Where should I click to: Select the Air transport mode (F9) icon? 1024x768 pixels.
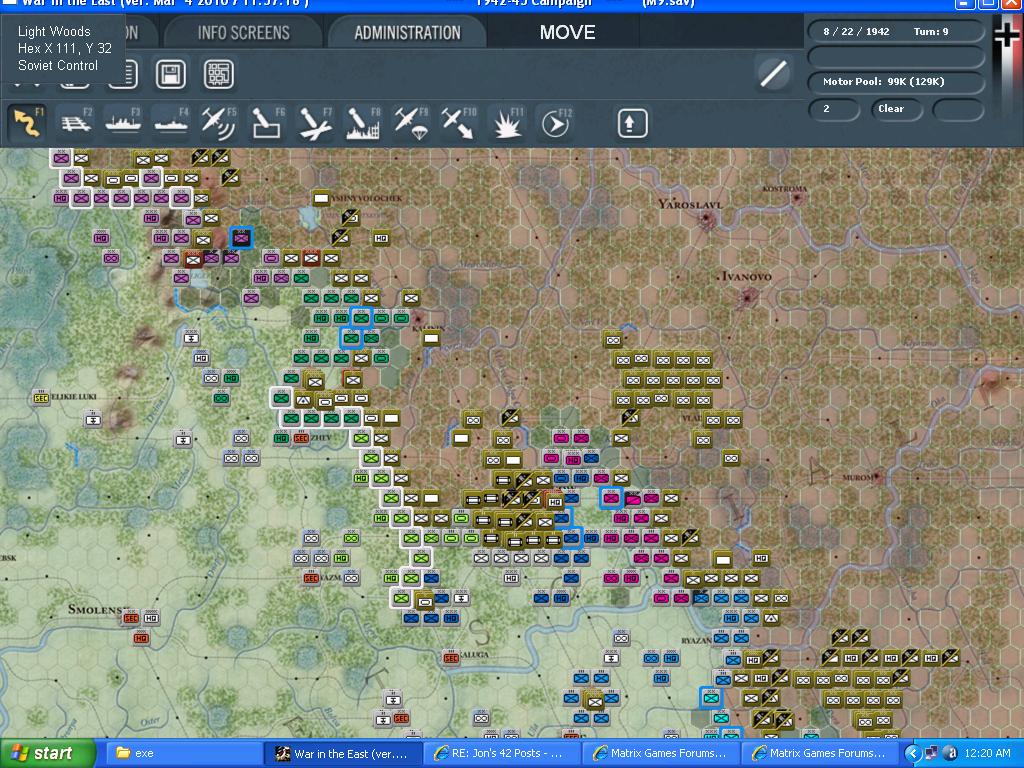[410, 123]
